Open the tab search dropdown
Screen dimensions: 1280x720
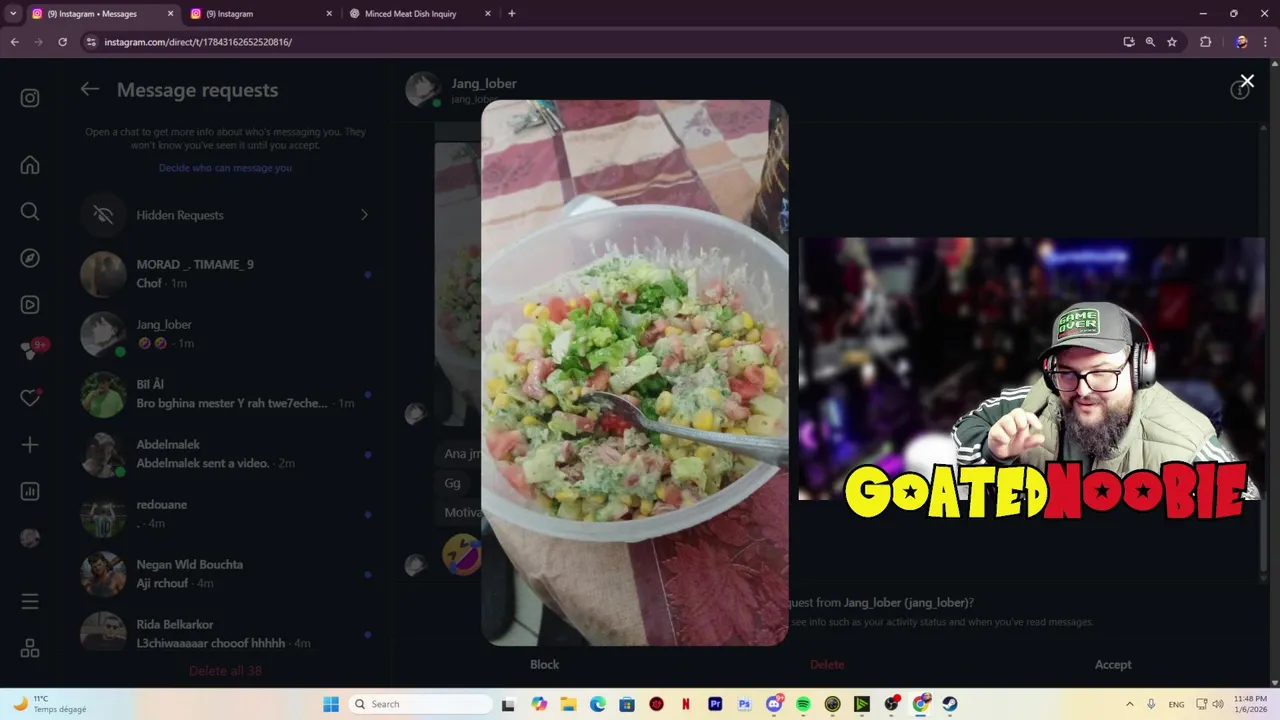pos(13,14)
